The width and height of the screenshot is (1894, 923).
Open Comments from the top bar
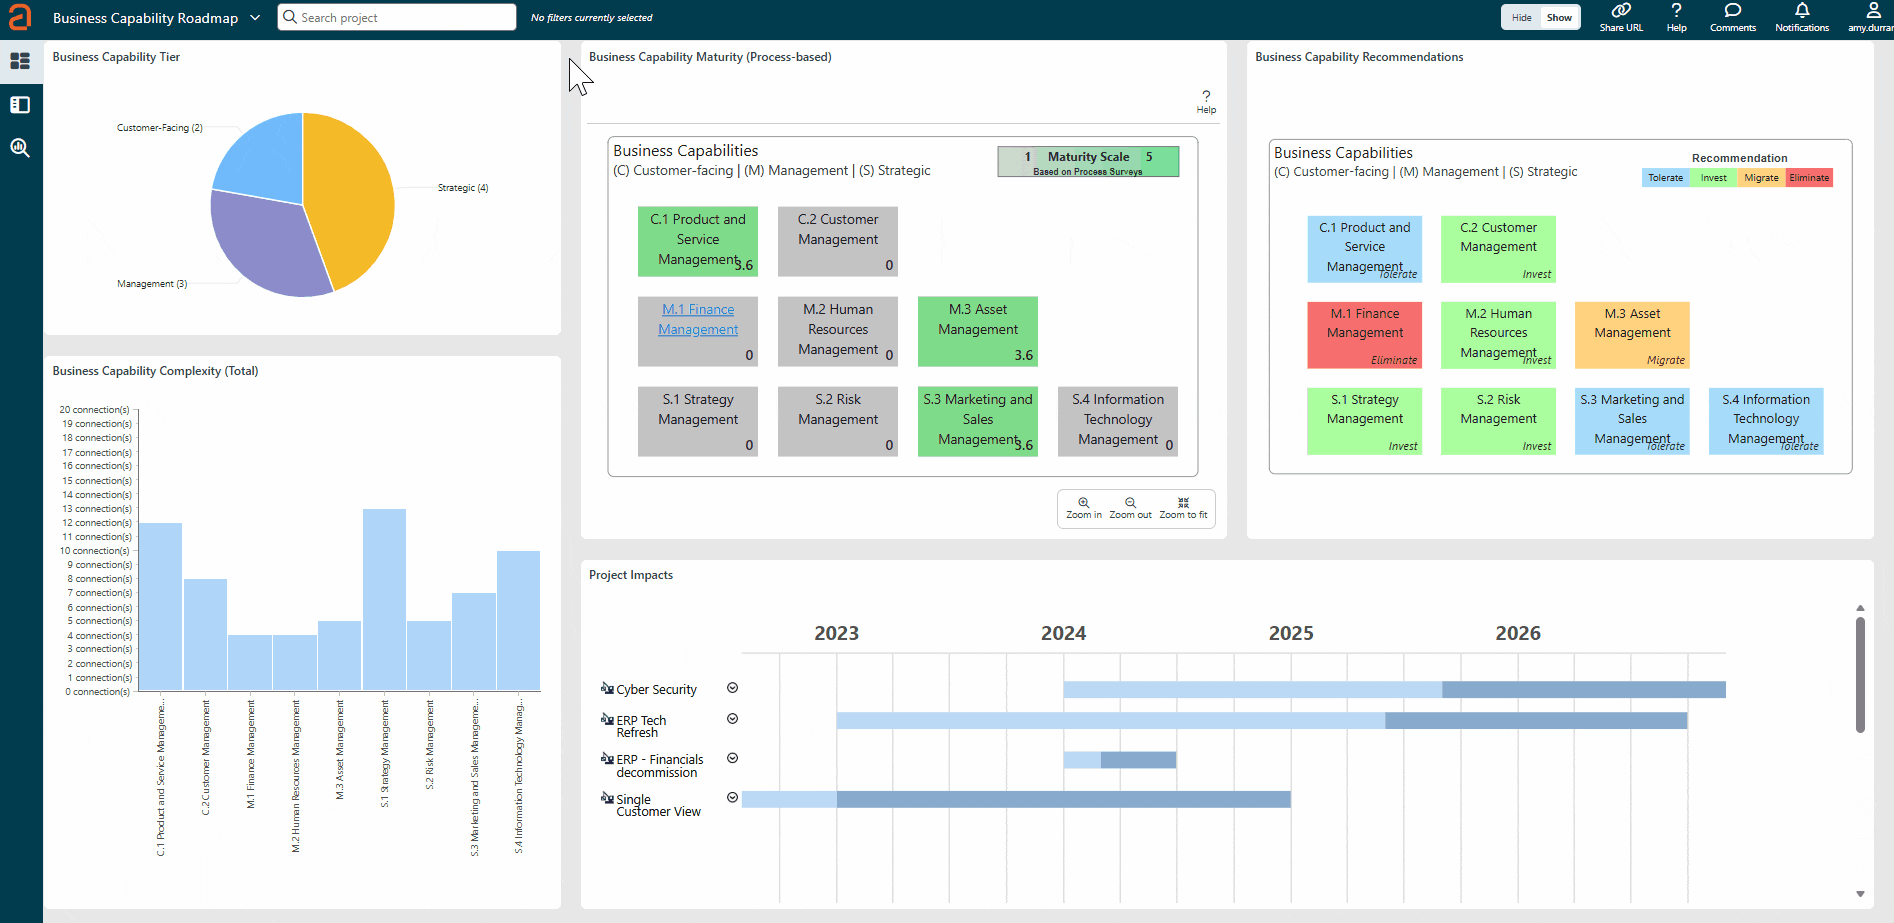[1732, 11]
